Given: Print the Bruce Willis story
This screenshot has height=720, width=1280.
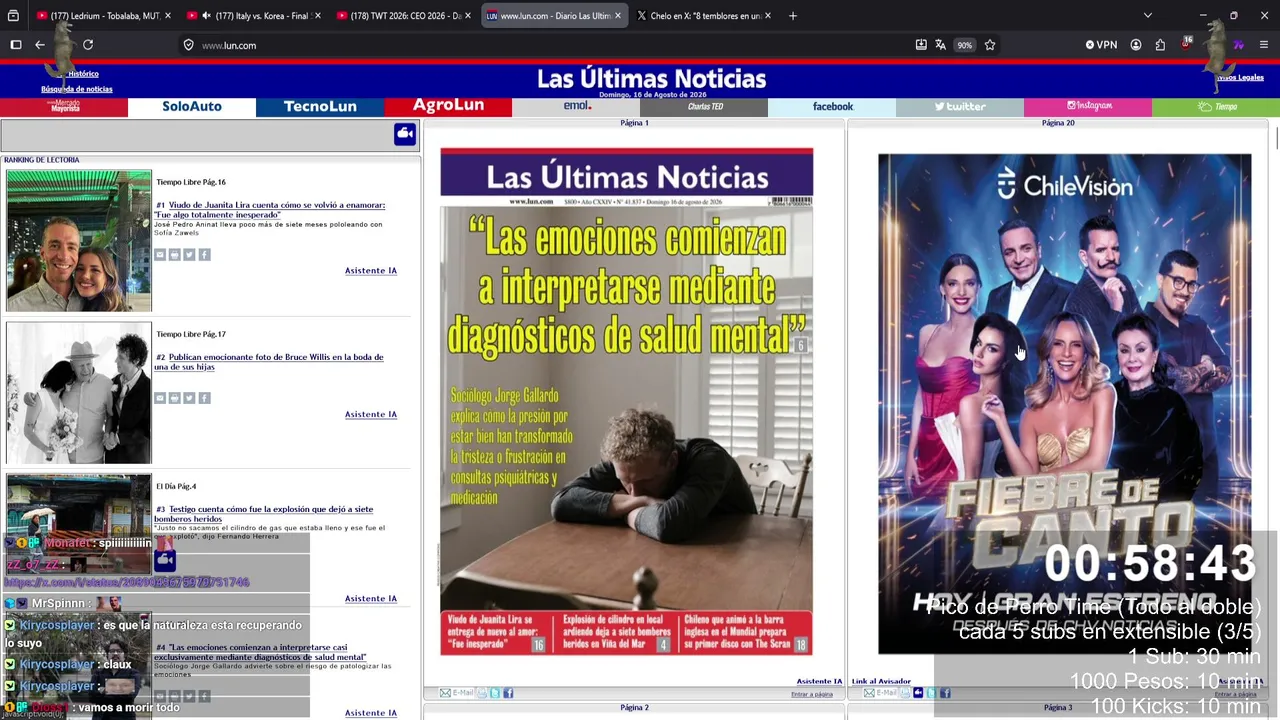Looking at the screenshot, I should (x=174, y=398).
